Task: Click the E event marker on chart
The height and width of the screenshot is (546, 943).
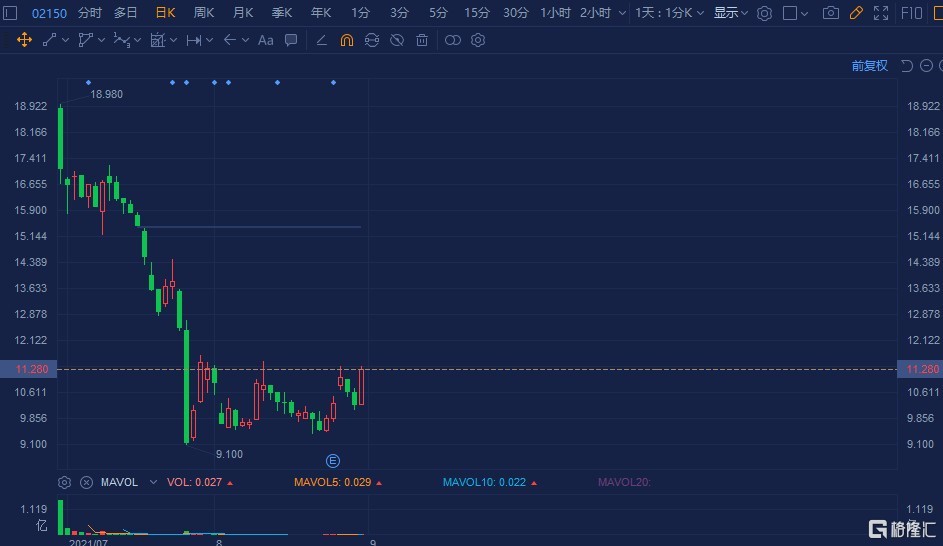Action: (333, 460)
